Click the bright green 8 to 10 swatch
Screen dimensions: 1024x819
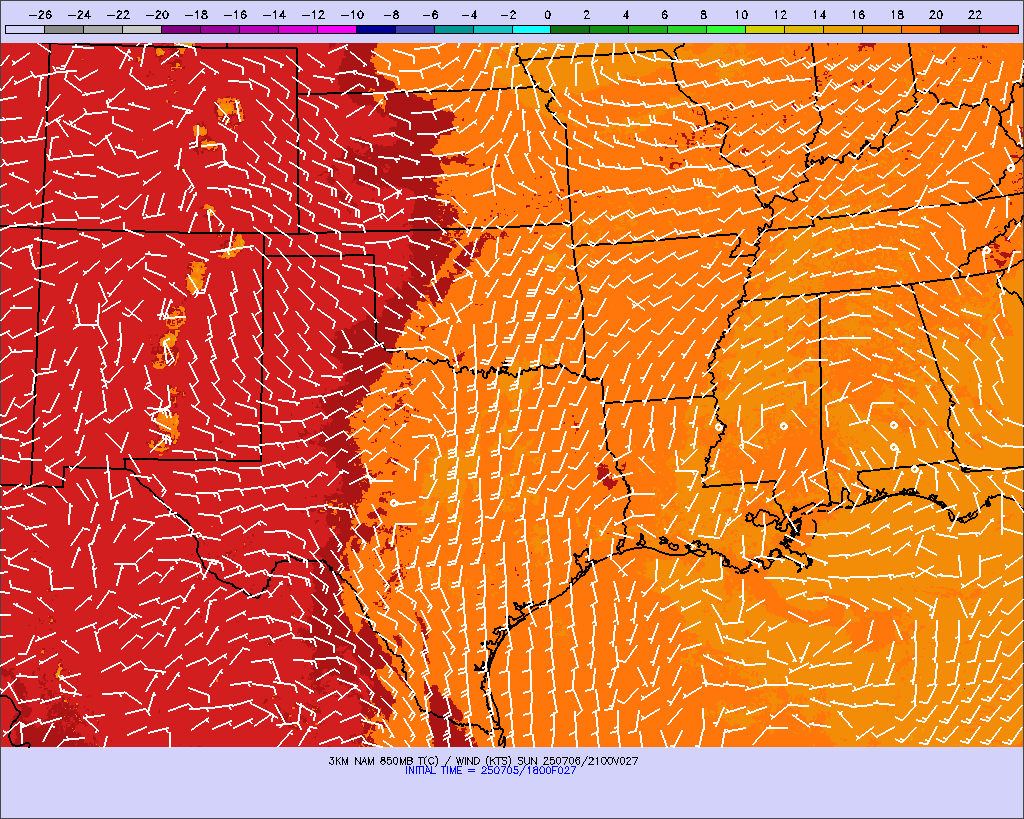coord(726,29)
